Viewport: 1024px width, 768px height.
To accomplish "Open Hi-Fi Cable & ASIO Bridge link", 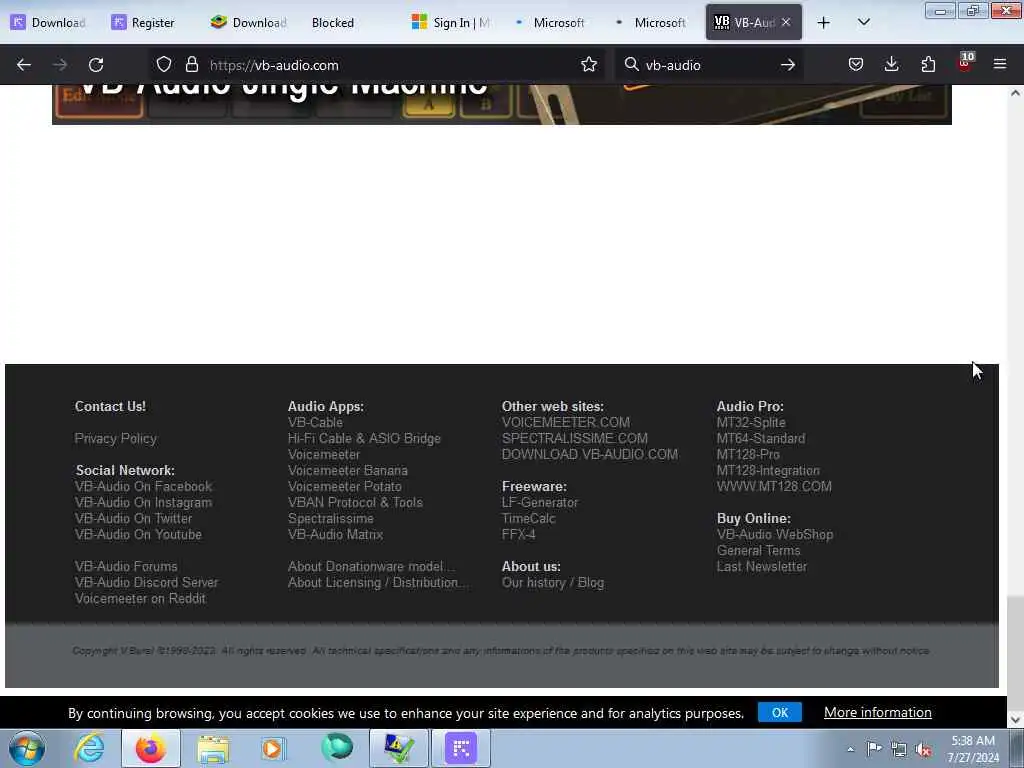I will (364, 438).
